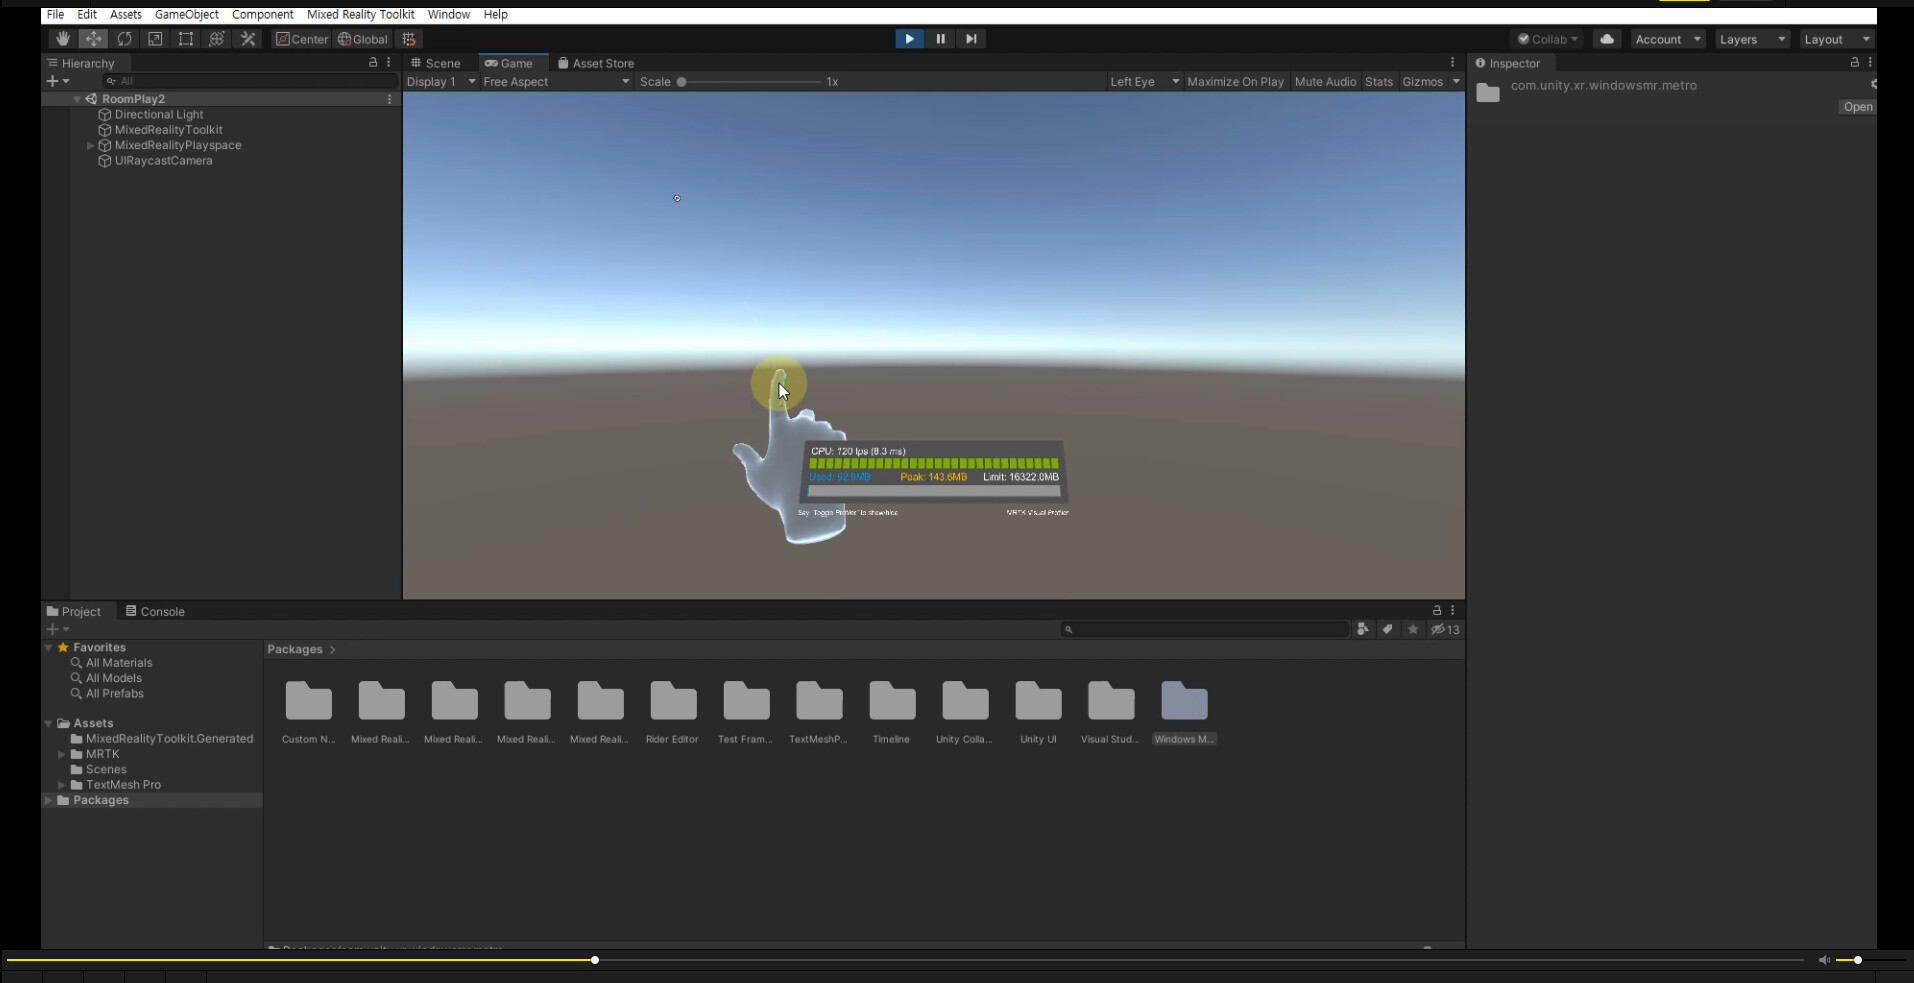Switch to the Console tab
Viewport: 1914px width, 983px height.
(155, 611)
